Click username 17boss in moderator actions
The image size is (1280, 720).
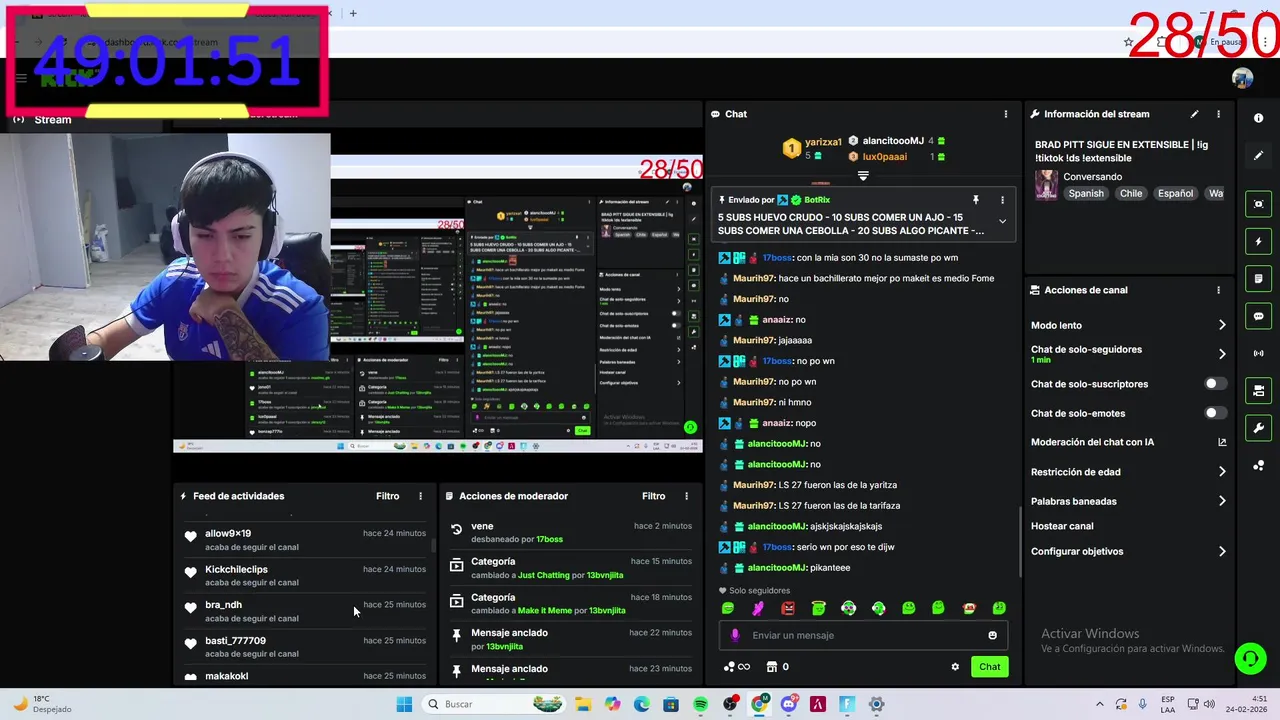(x=549, y=539)
